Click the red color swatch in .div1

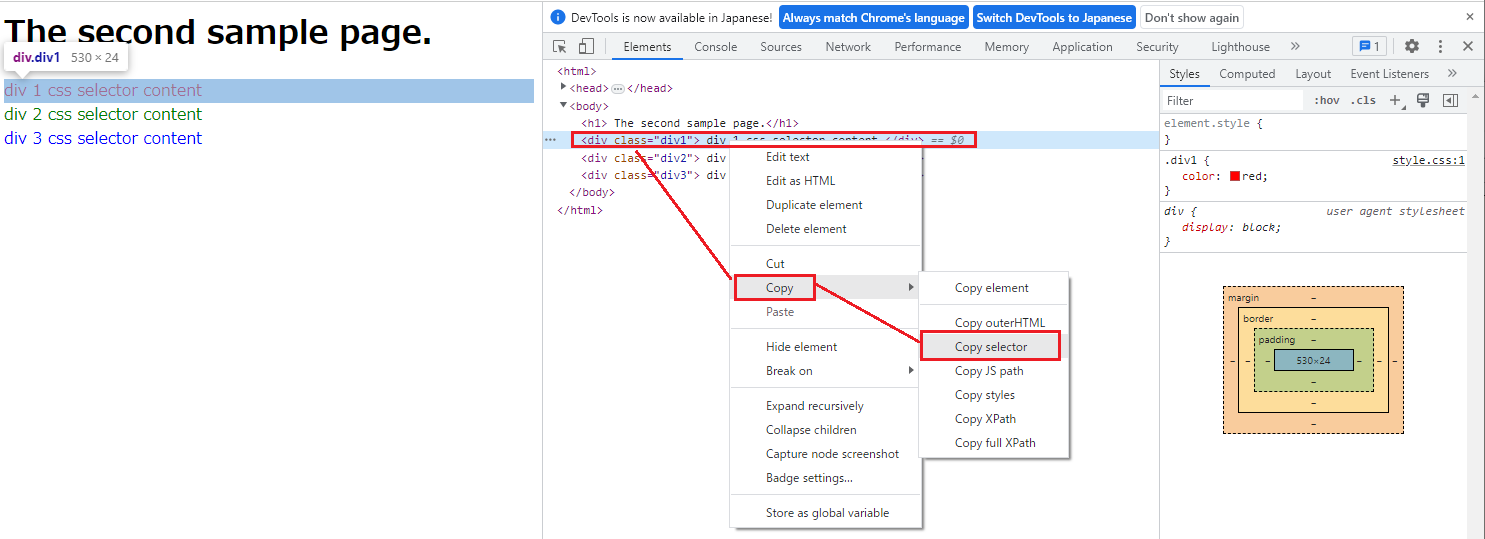point(1235,177)
